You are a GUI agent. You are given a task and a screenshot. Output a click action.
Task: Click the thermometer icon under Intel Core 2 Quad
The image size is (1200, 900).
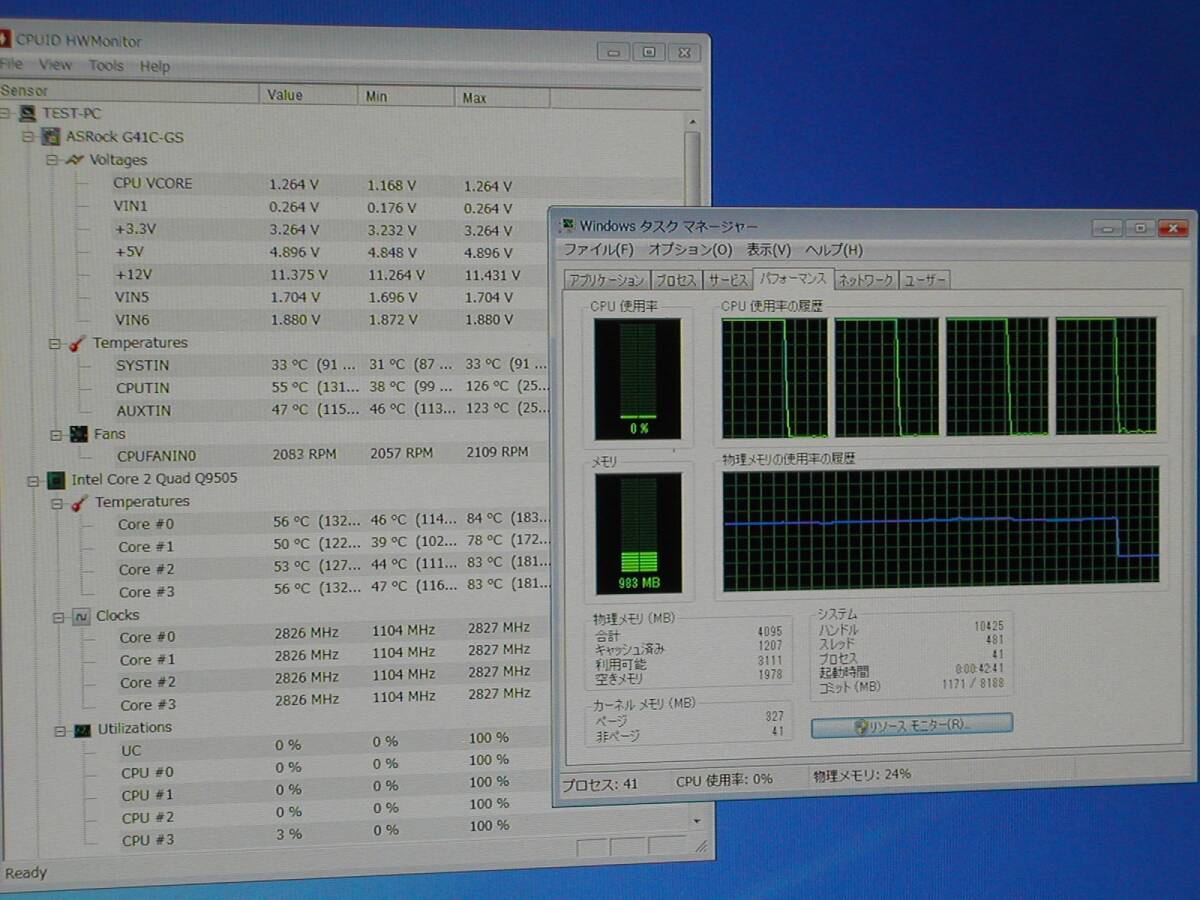pyautogui.click(x=79, y=503)
